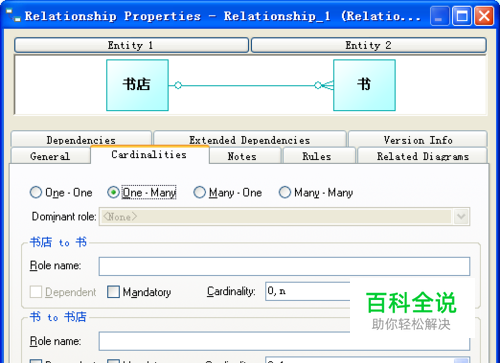This screenshot has height=363, width=500.
Task: Open Cardinality combo box showing 0,n
Action: point(308,291)
